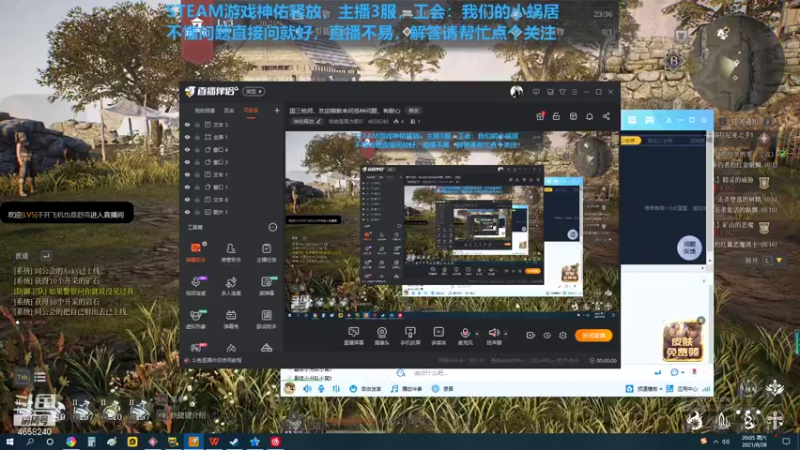This screenshot has height=450, width=800.
Task: Open the notification bell in streaming app
Action: click(x=589, y=116)
